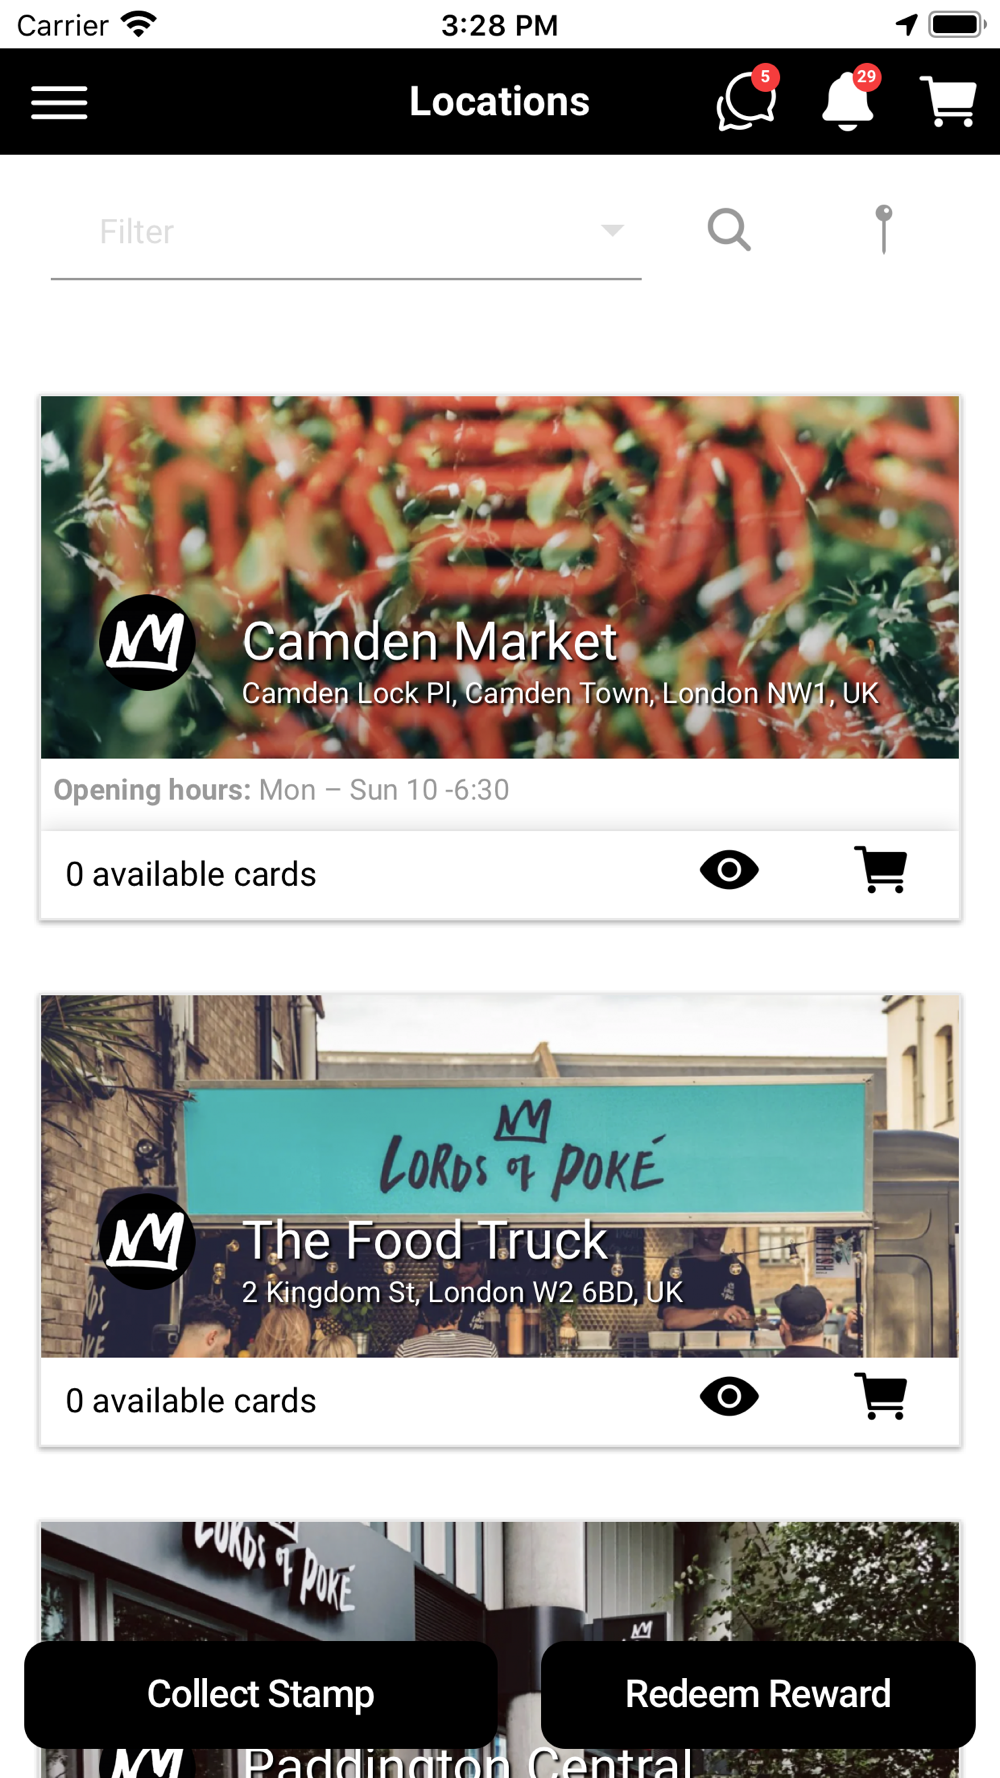This screenshot has width=1000, height=1778.
Task: Select the Filter field
Action: 346,232
